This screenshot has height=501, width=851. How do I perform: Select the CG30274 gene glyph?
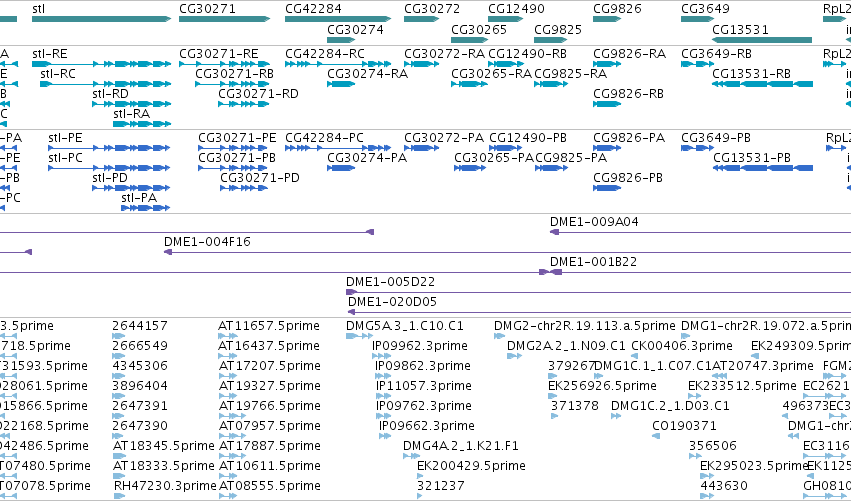(x=341, y=40)
